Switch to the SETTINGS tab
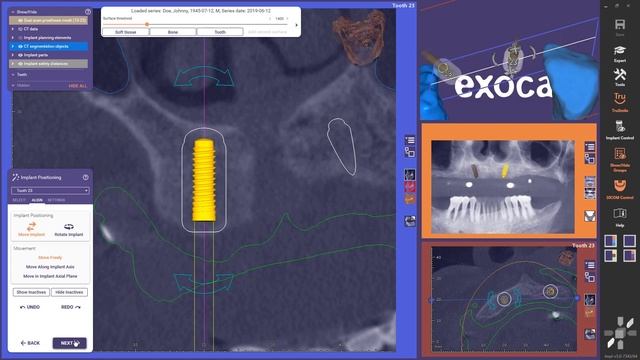Screen dimensions: 640x360 click(x=56, y=200)
